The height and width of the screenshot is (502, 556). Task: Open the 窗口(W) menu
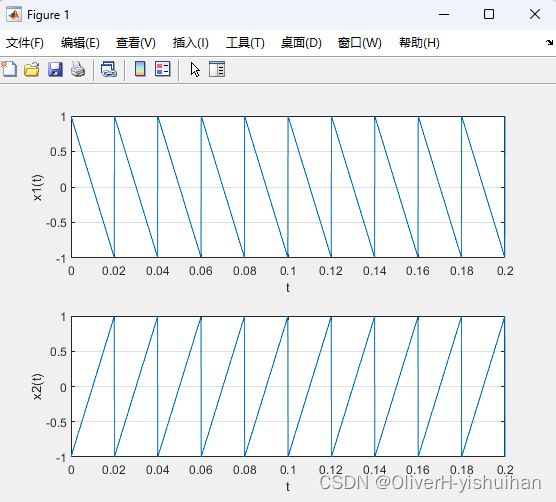click(x=360, y=43)
